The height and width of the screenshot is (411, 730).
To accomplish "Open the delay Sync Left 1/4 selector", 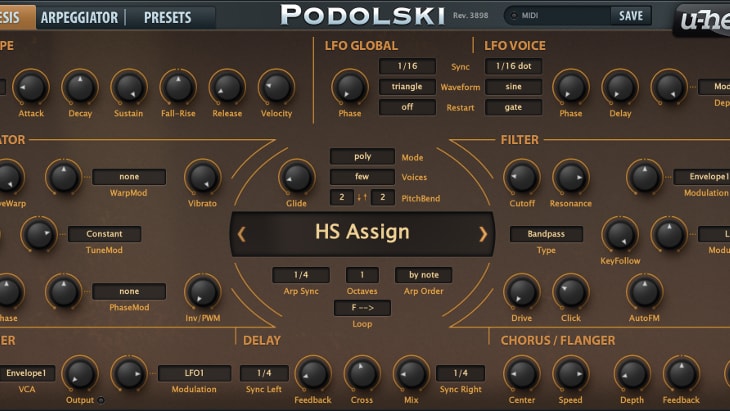I will tap(264, 373).
